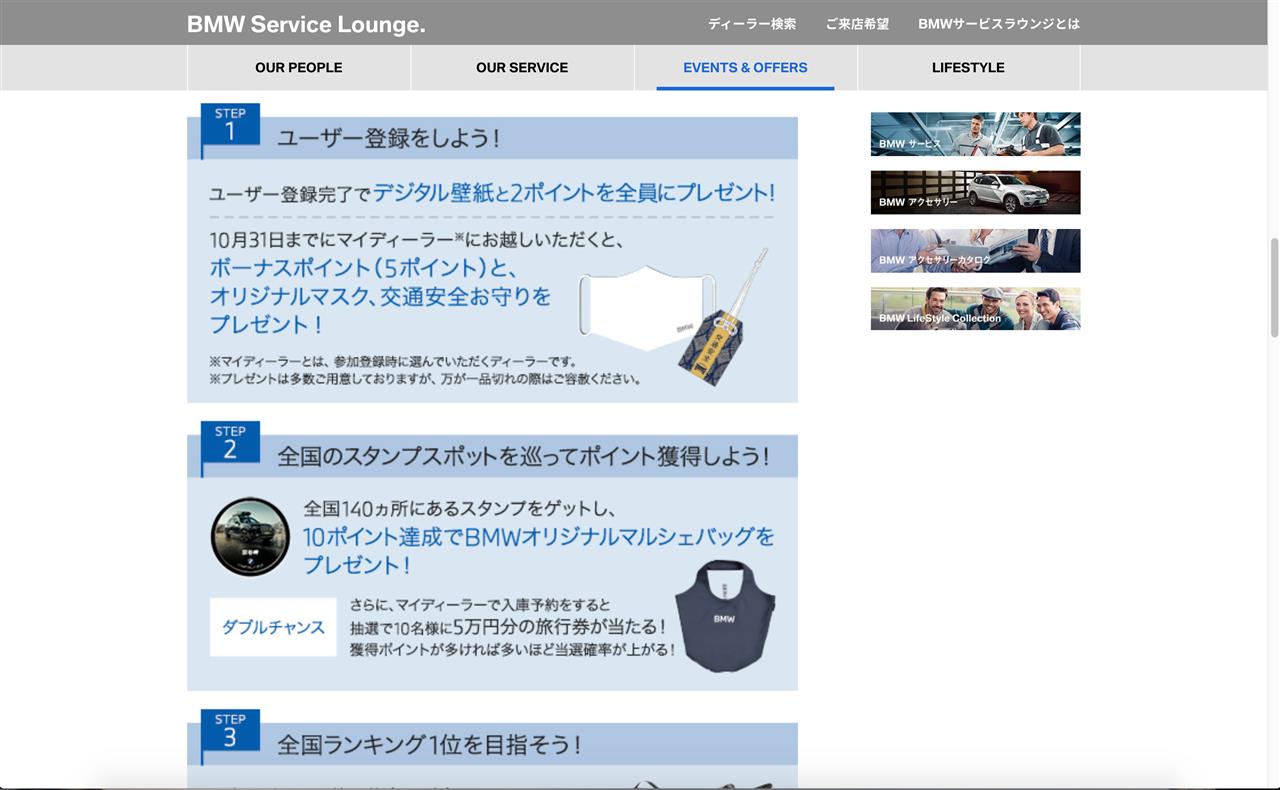Open ご来店希望 in the top bar
This screenshot has width=1280, height=790.
(857, 24)
